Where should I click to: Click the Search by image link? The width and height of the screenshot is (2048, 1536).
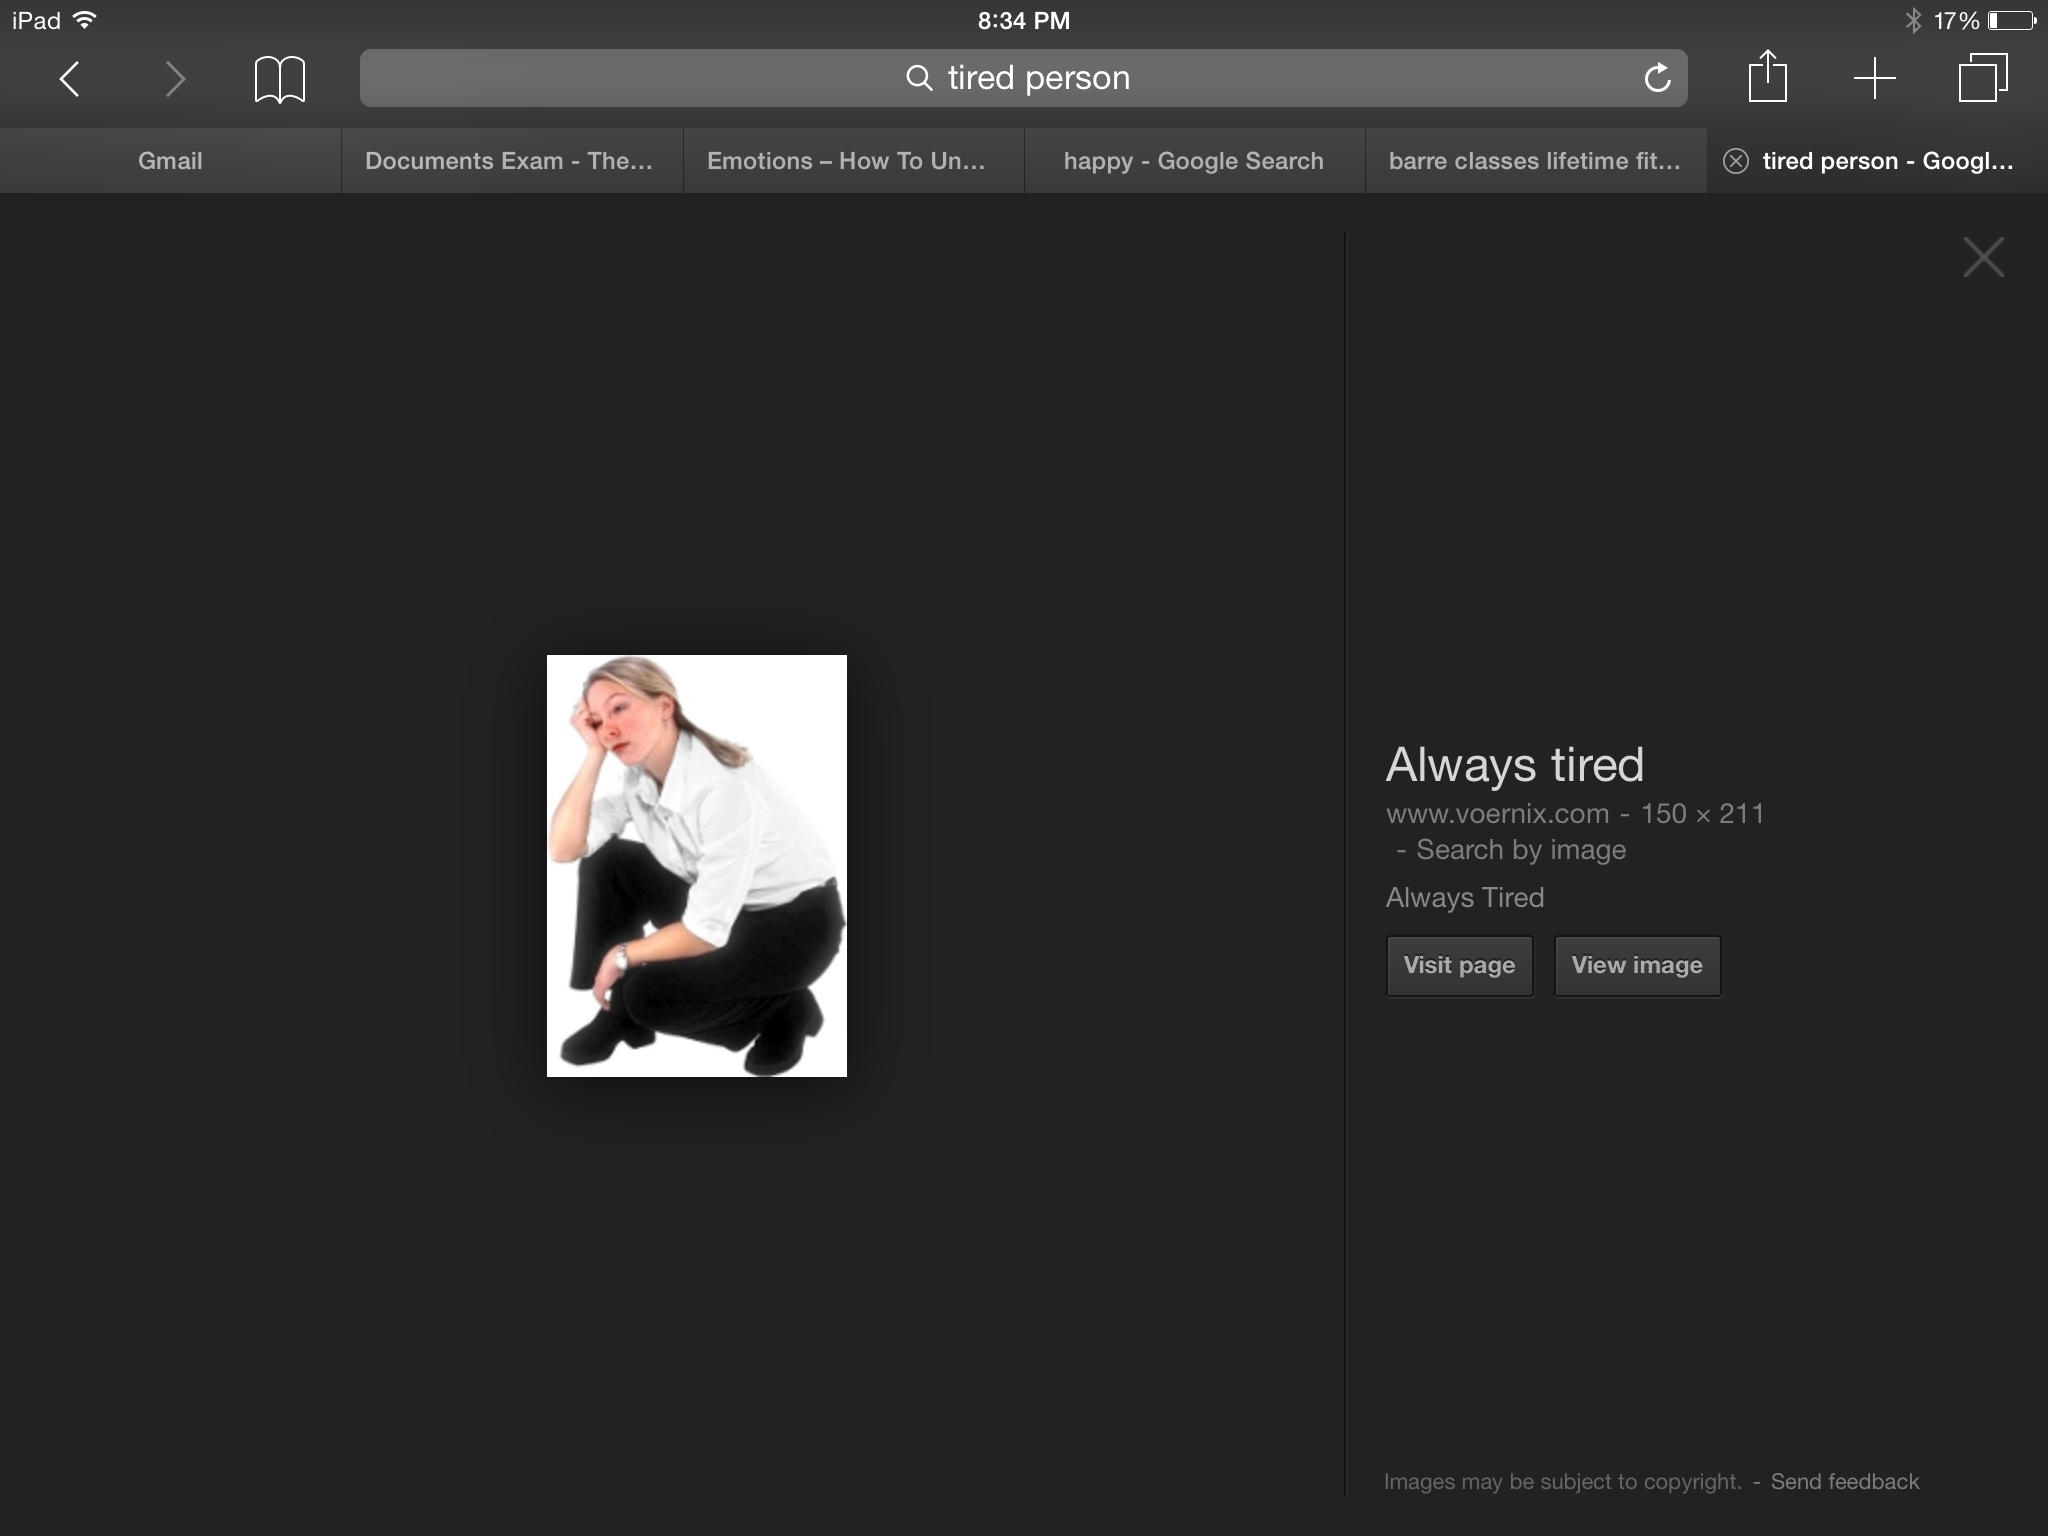[x=1520, y=850]
